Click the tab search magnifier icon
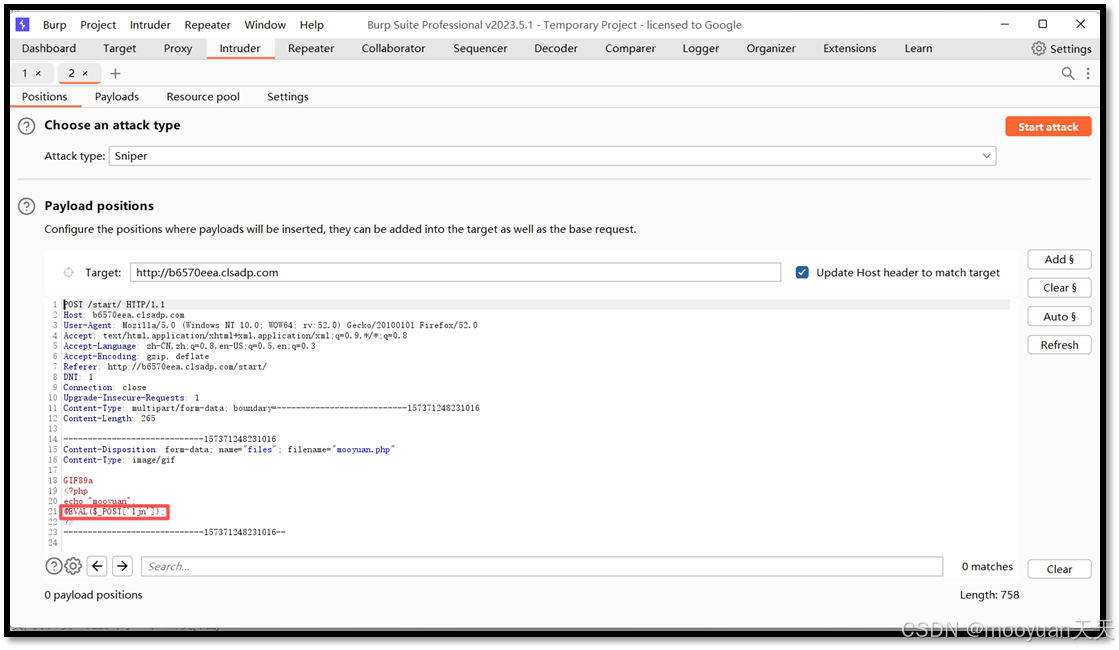This screenshot has height=650, width=1119. pos(1068,73)
